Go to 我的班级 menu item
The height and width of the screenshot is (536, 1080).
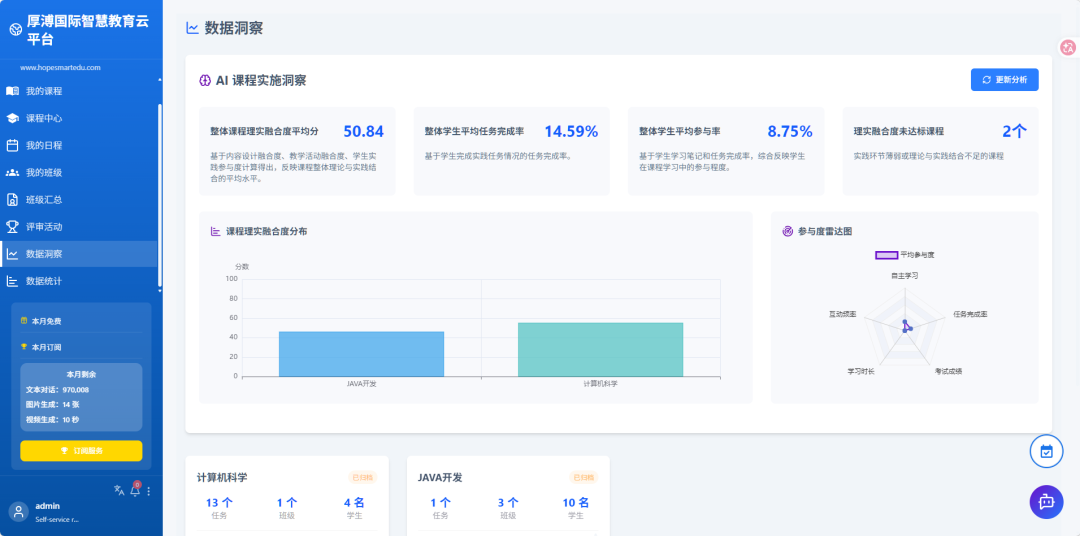[79, 172]
